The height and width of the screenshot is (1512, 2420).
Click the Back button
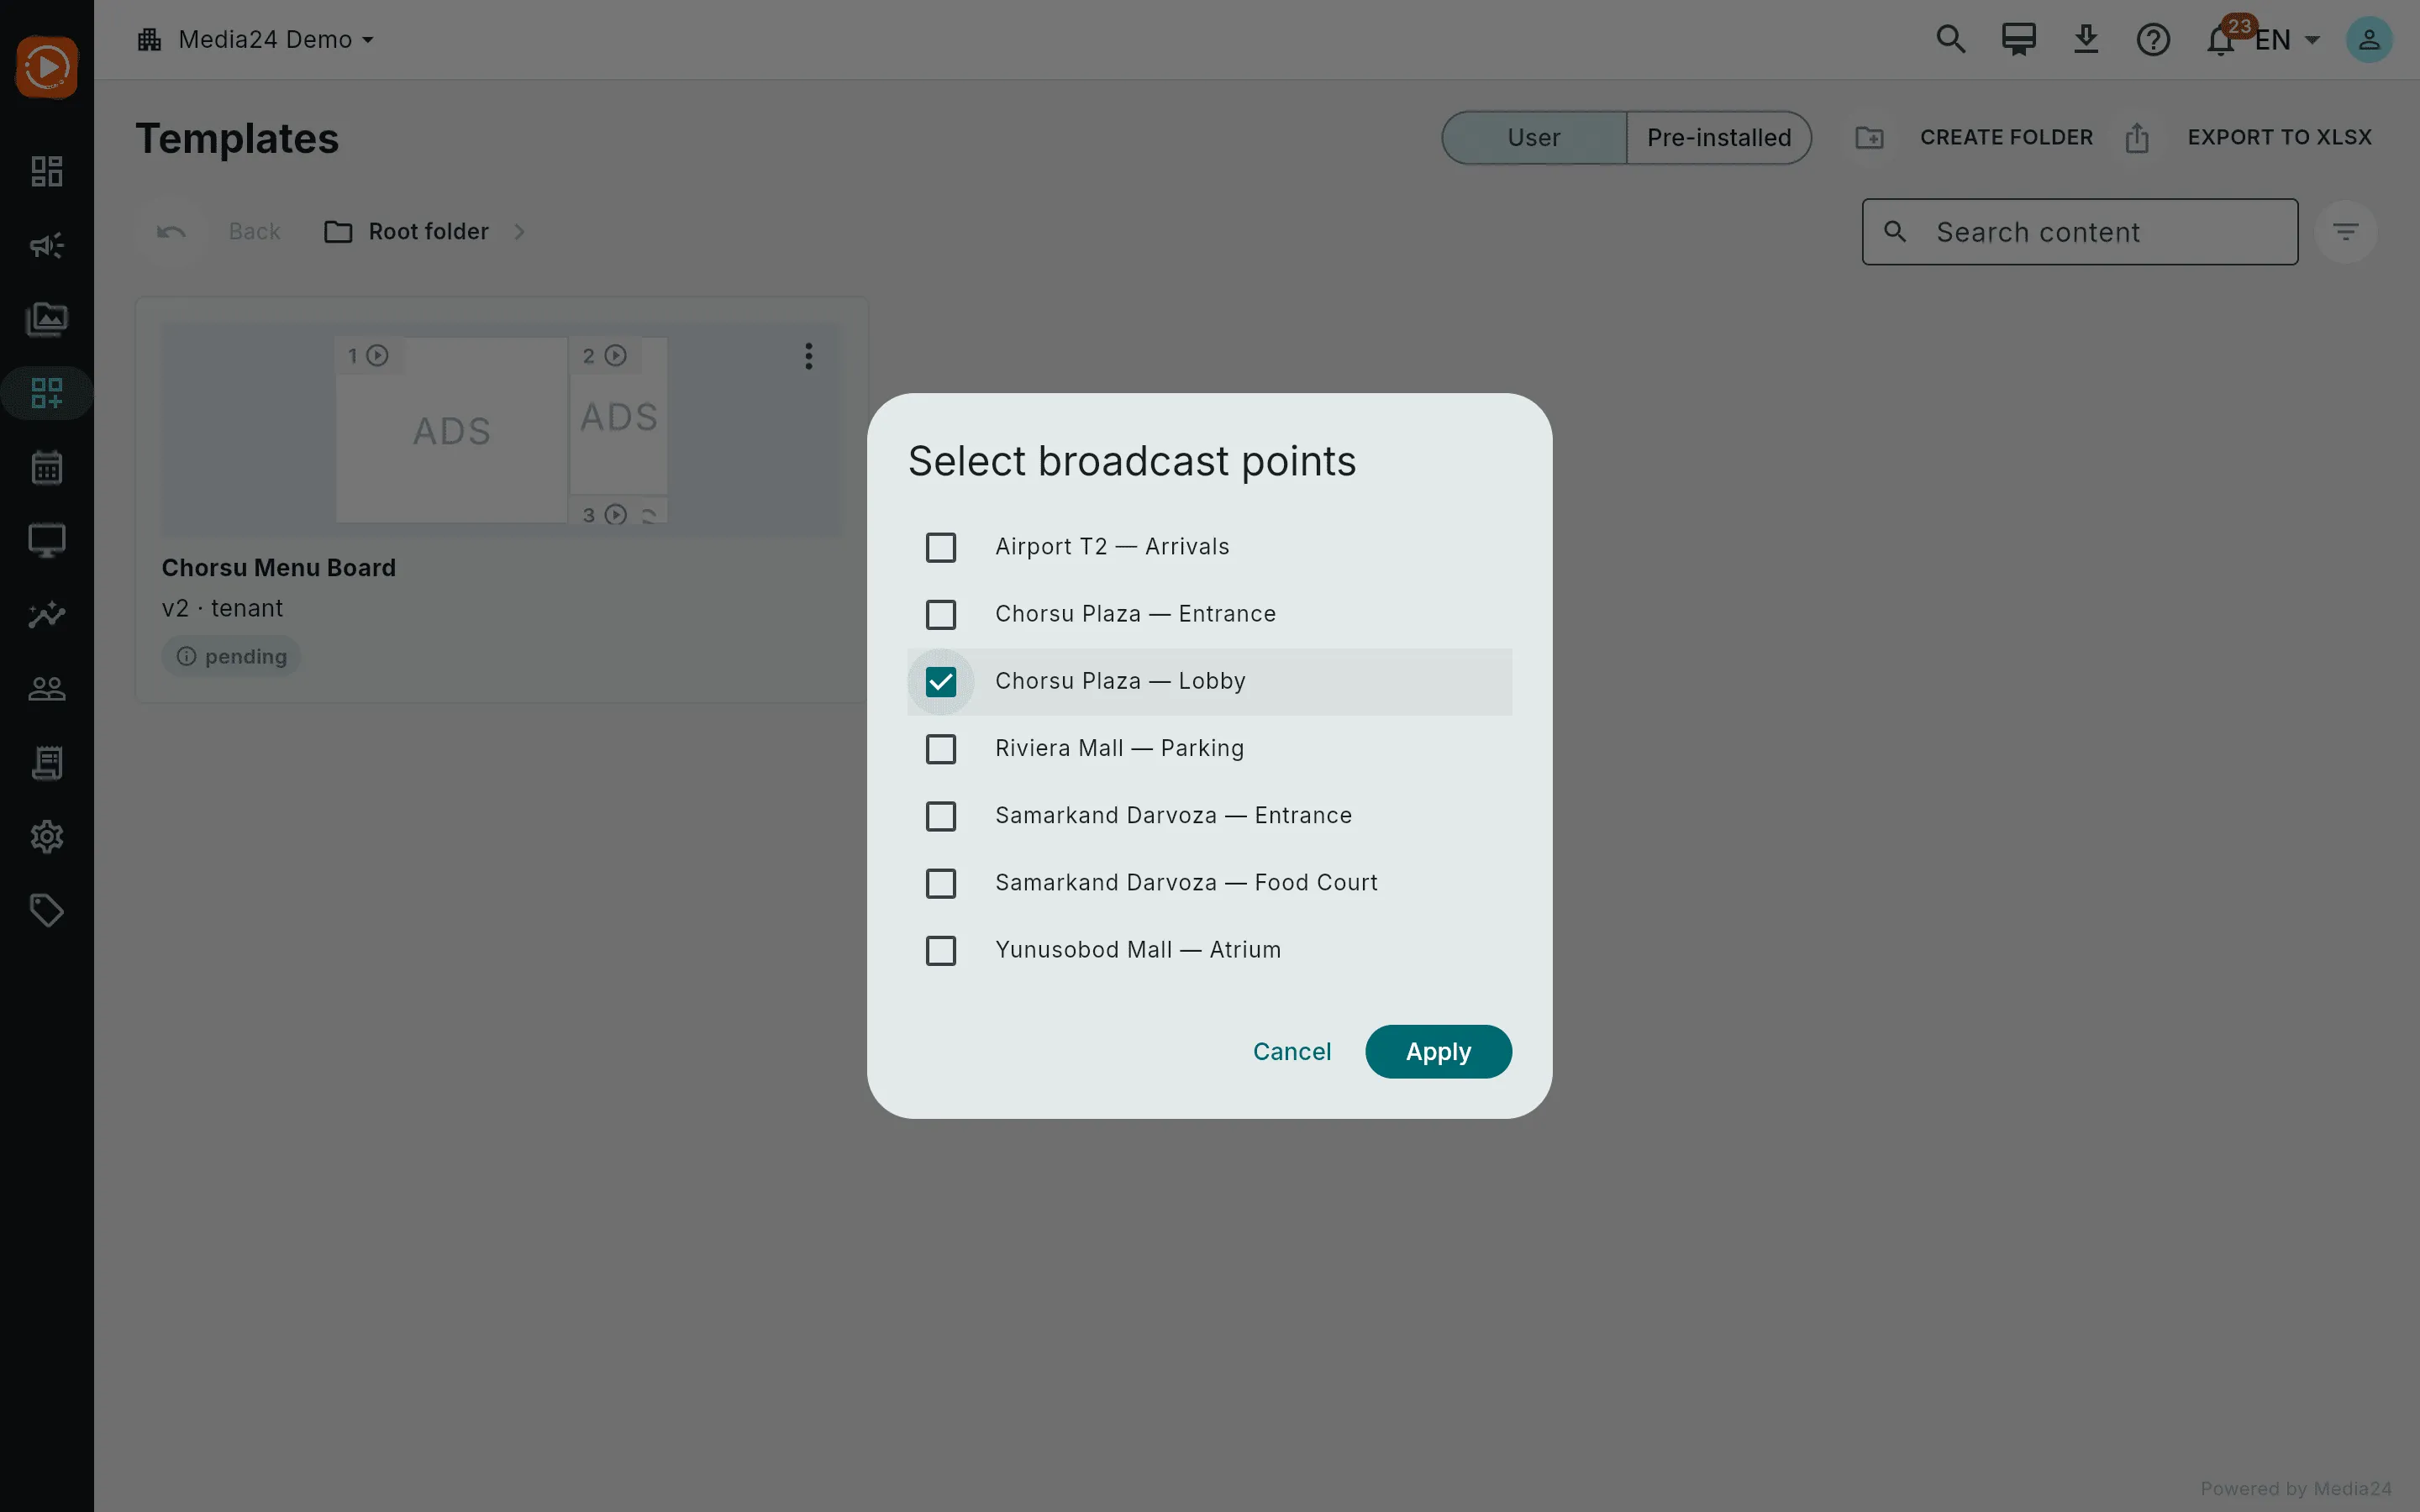[x=254, y=232]
